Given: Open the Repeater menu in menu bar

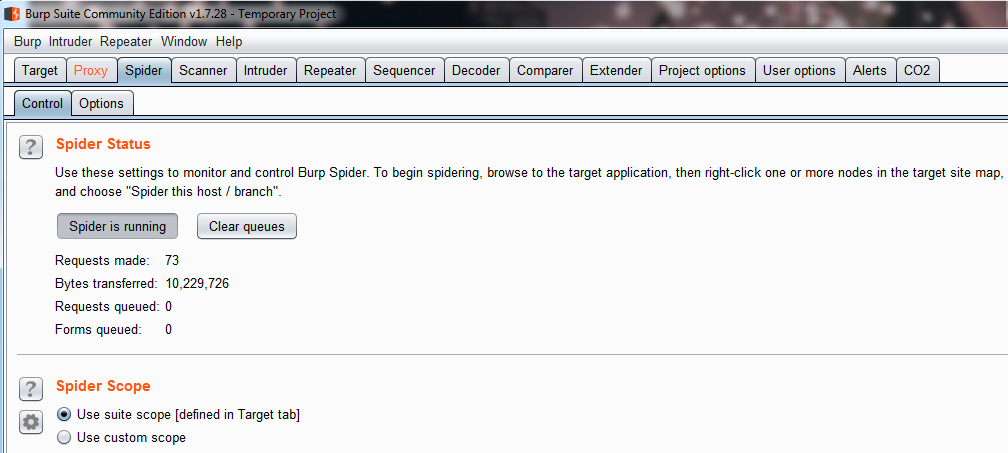Looking at the screenshot, I should pos(126,42).
